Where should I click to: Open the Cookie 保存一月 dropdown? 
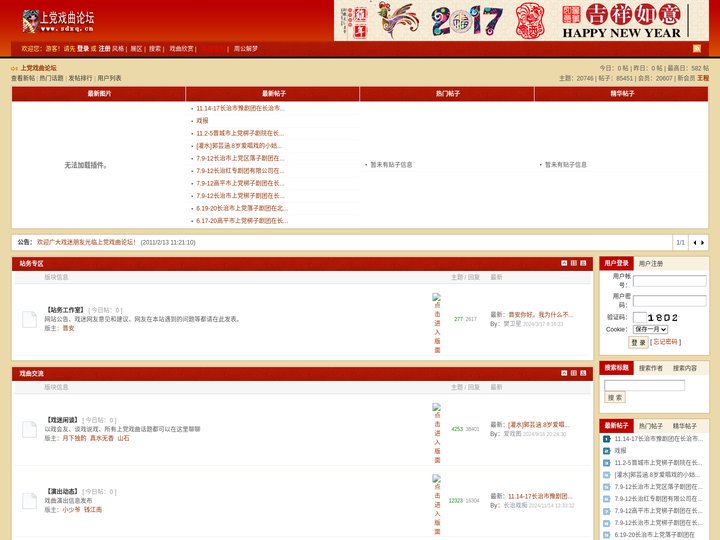click(x=650, y=329)
